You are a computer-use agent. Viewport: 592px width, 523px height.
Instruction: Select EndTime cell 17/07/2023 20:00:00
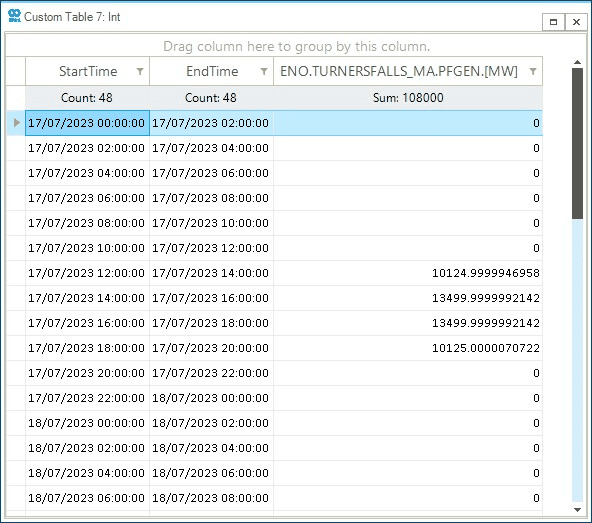(211, 348)
